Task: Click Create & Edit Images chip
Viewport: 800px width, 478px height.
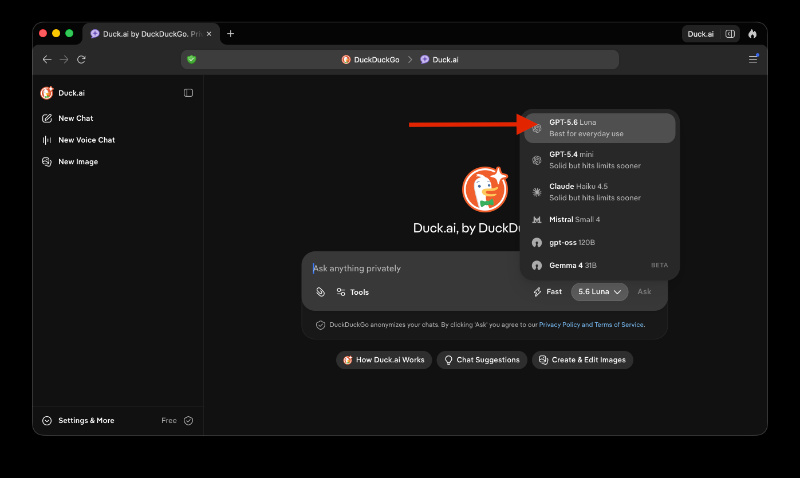Action: [582, 360]
